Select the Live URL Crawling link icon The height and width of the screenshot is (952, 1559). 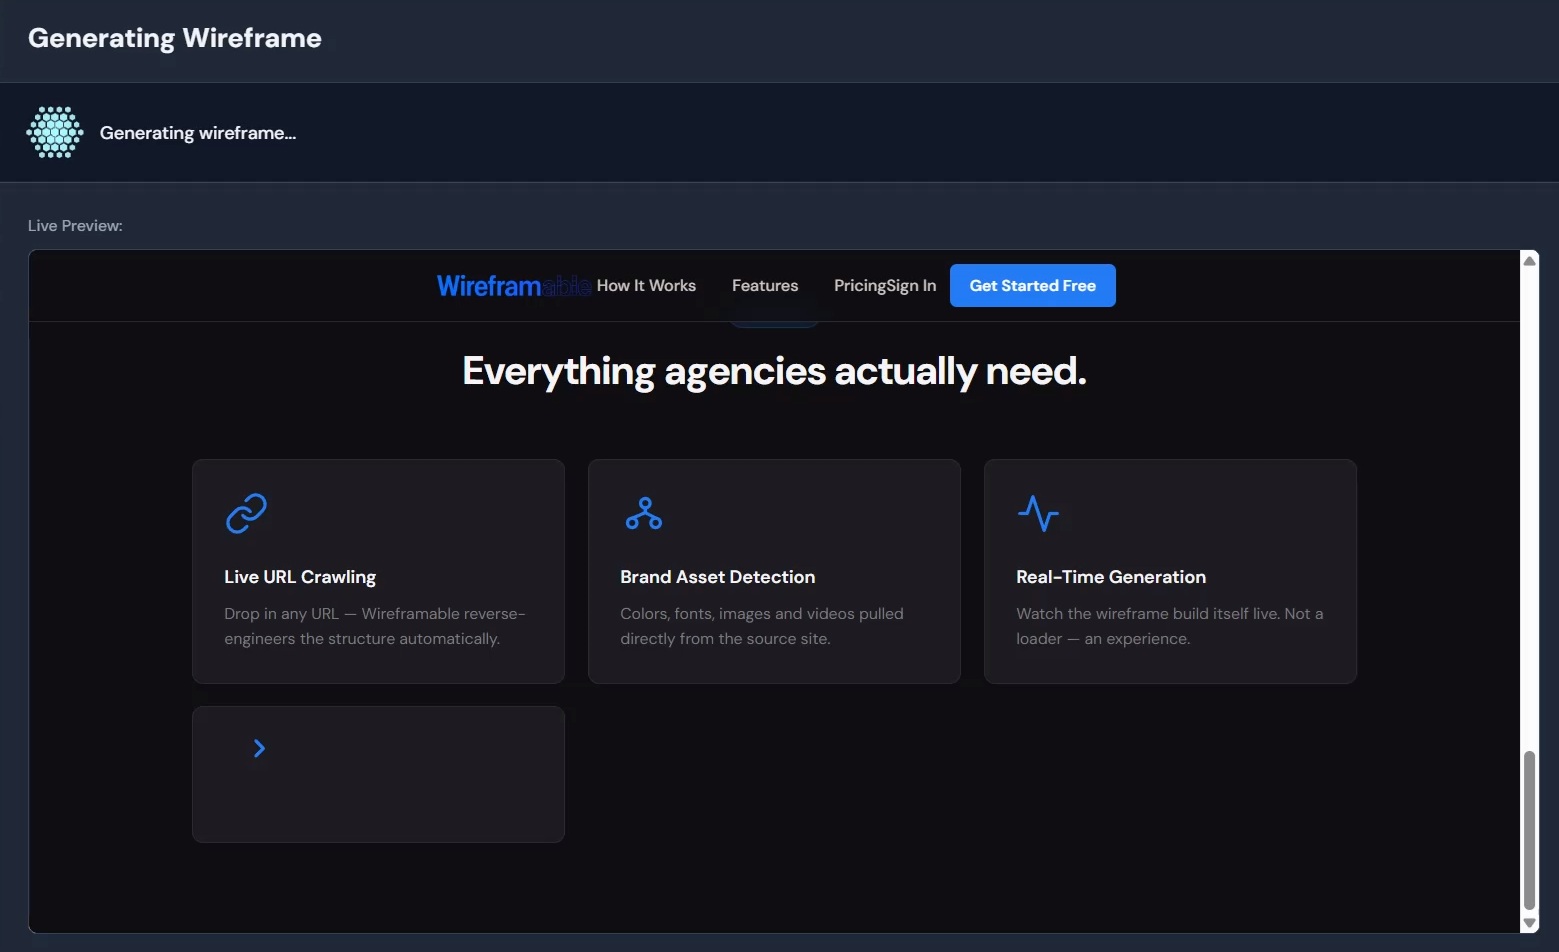pos(245,513)
